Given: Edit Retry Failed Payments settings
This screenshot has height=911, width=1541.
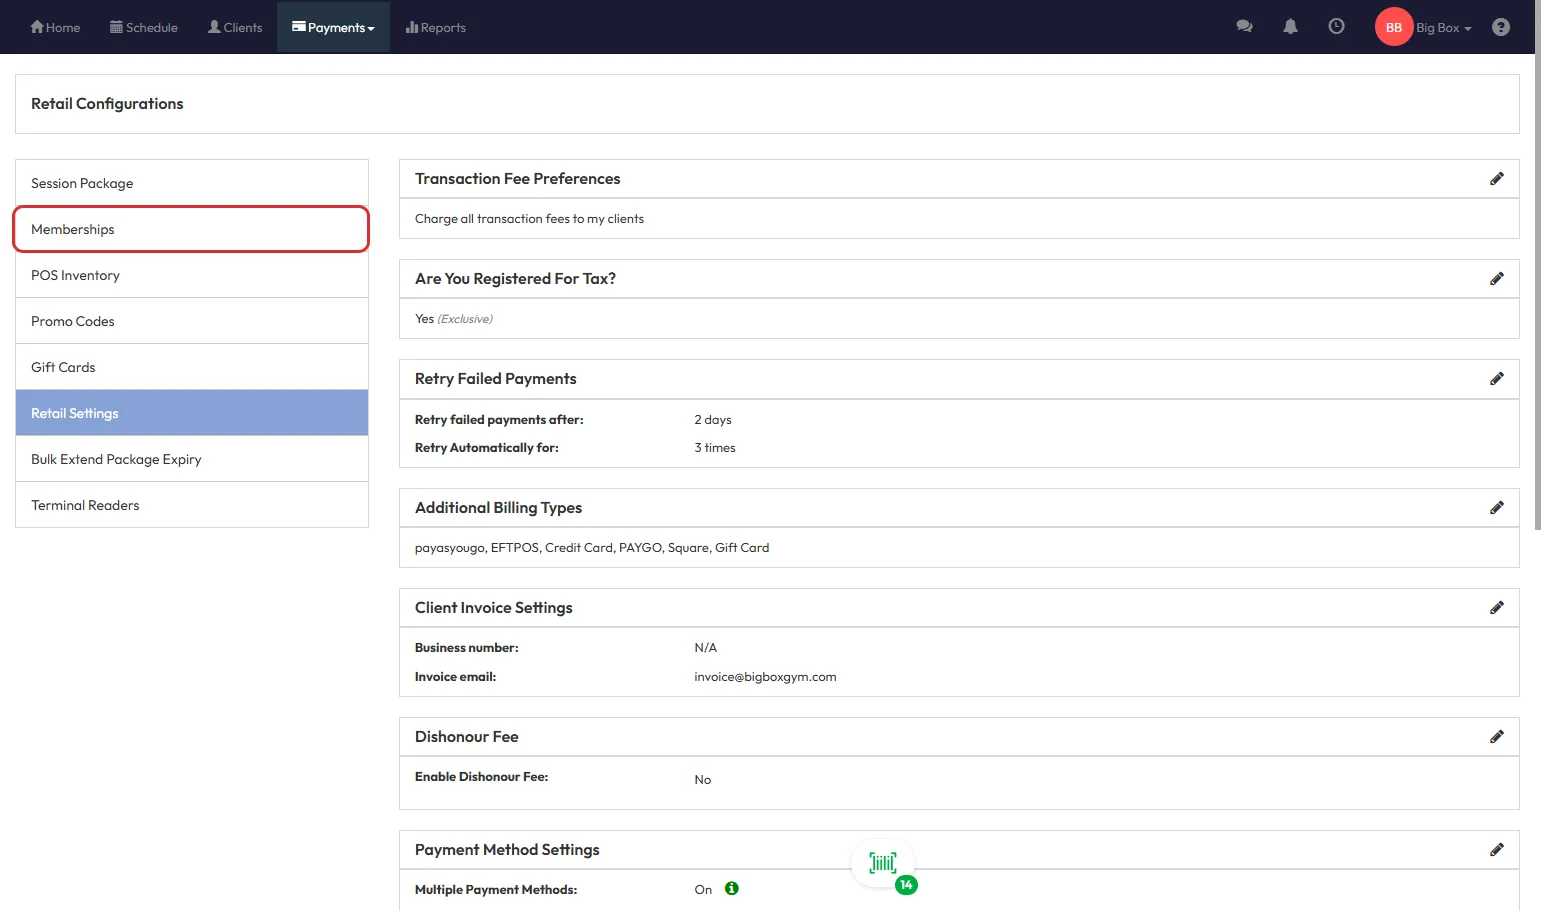Looking at the screenshot, I should click(1496, 379).
